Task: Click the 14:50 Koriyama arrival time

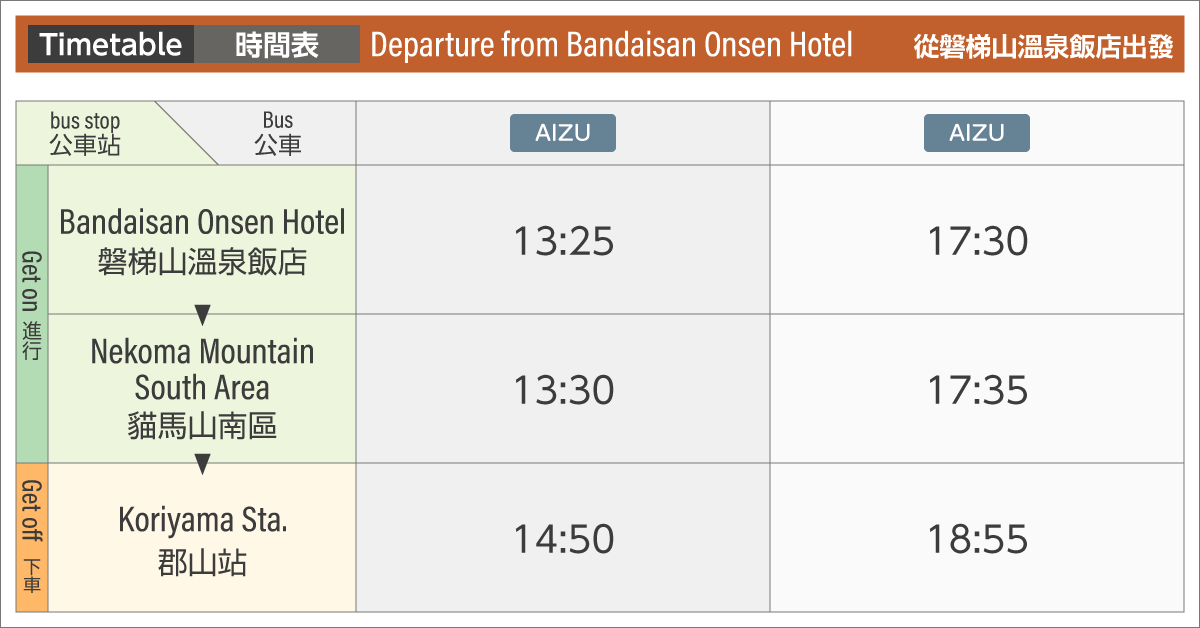Action: [x=563, y=539]
